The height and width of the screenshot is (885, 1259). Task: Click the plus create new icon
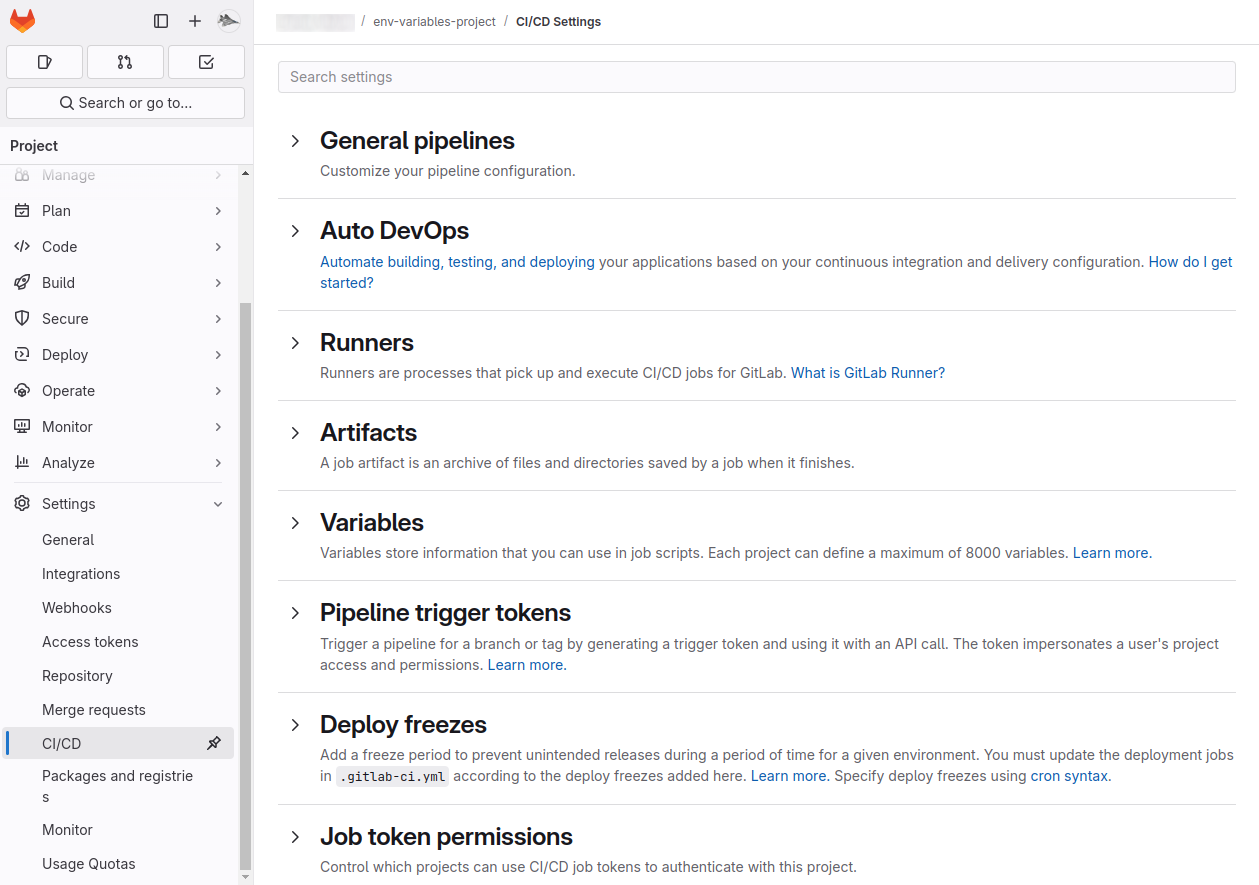[x=195, y=21]
